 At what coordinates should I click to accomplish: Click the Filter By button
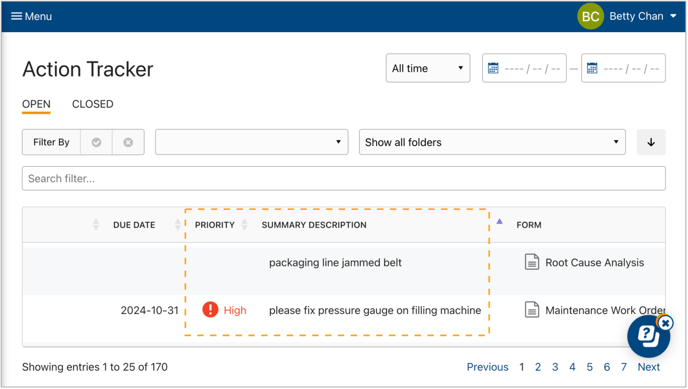[x=51, y=142]
